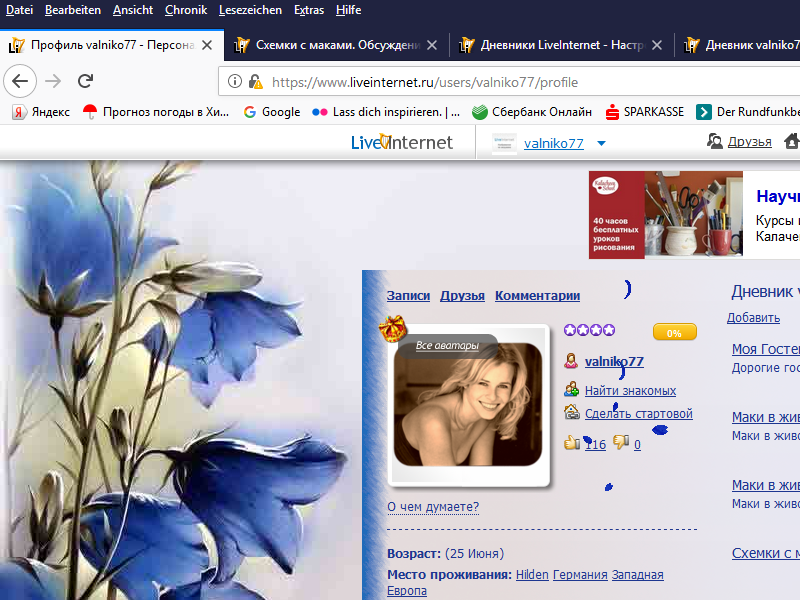This screenshot has height=600, width=800.
Task: Click the 0 dislikes count
Action: click(x=637, y=444)
